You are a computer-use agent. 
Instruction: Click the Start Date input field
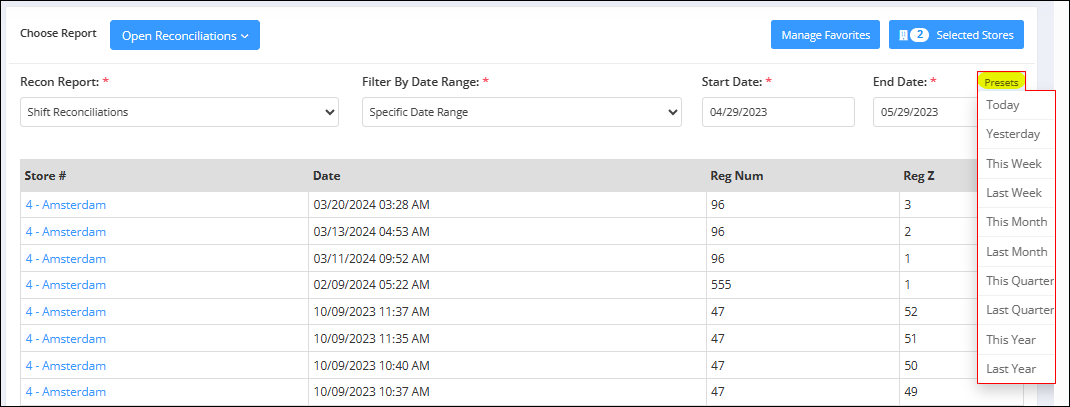point(778,112)
